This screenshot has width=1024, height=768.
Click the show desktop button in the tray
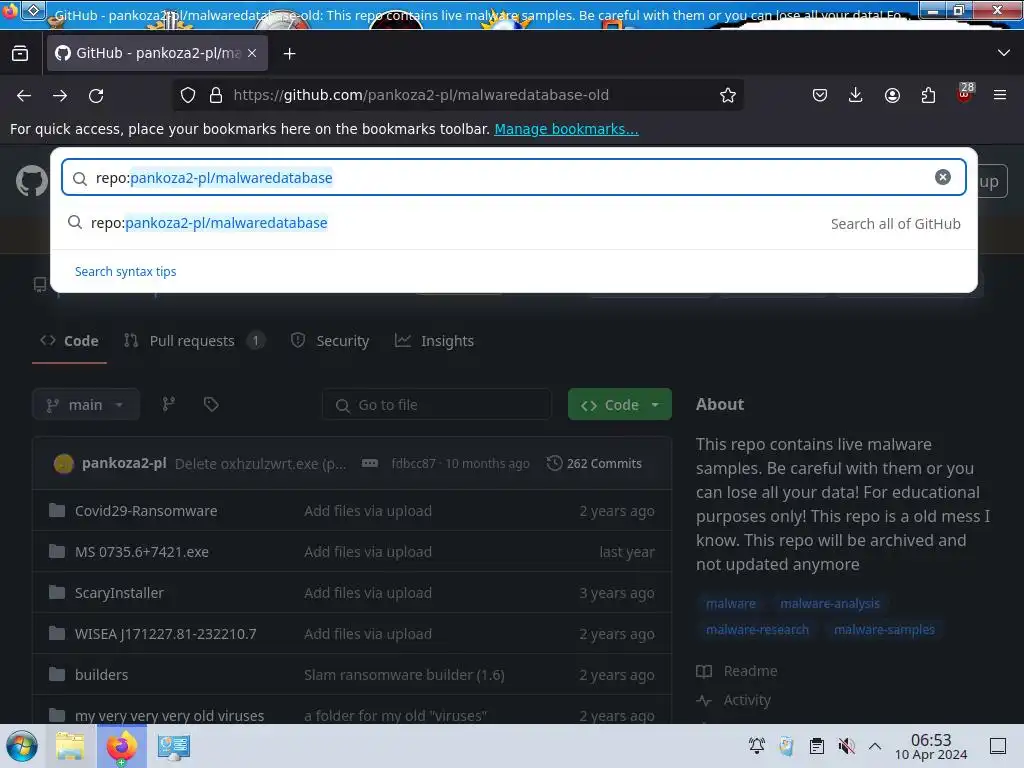(x=998, y=746)
